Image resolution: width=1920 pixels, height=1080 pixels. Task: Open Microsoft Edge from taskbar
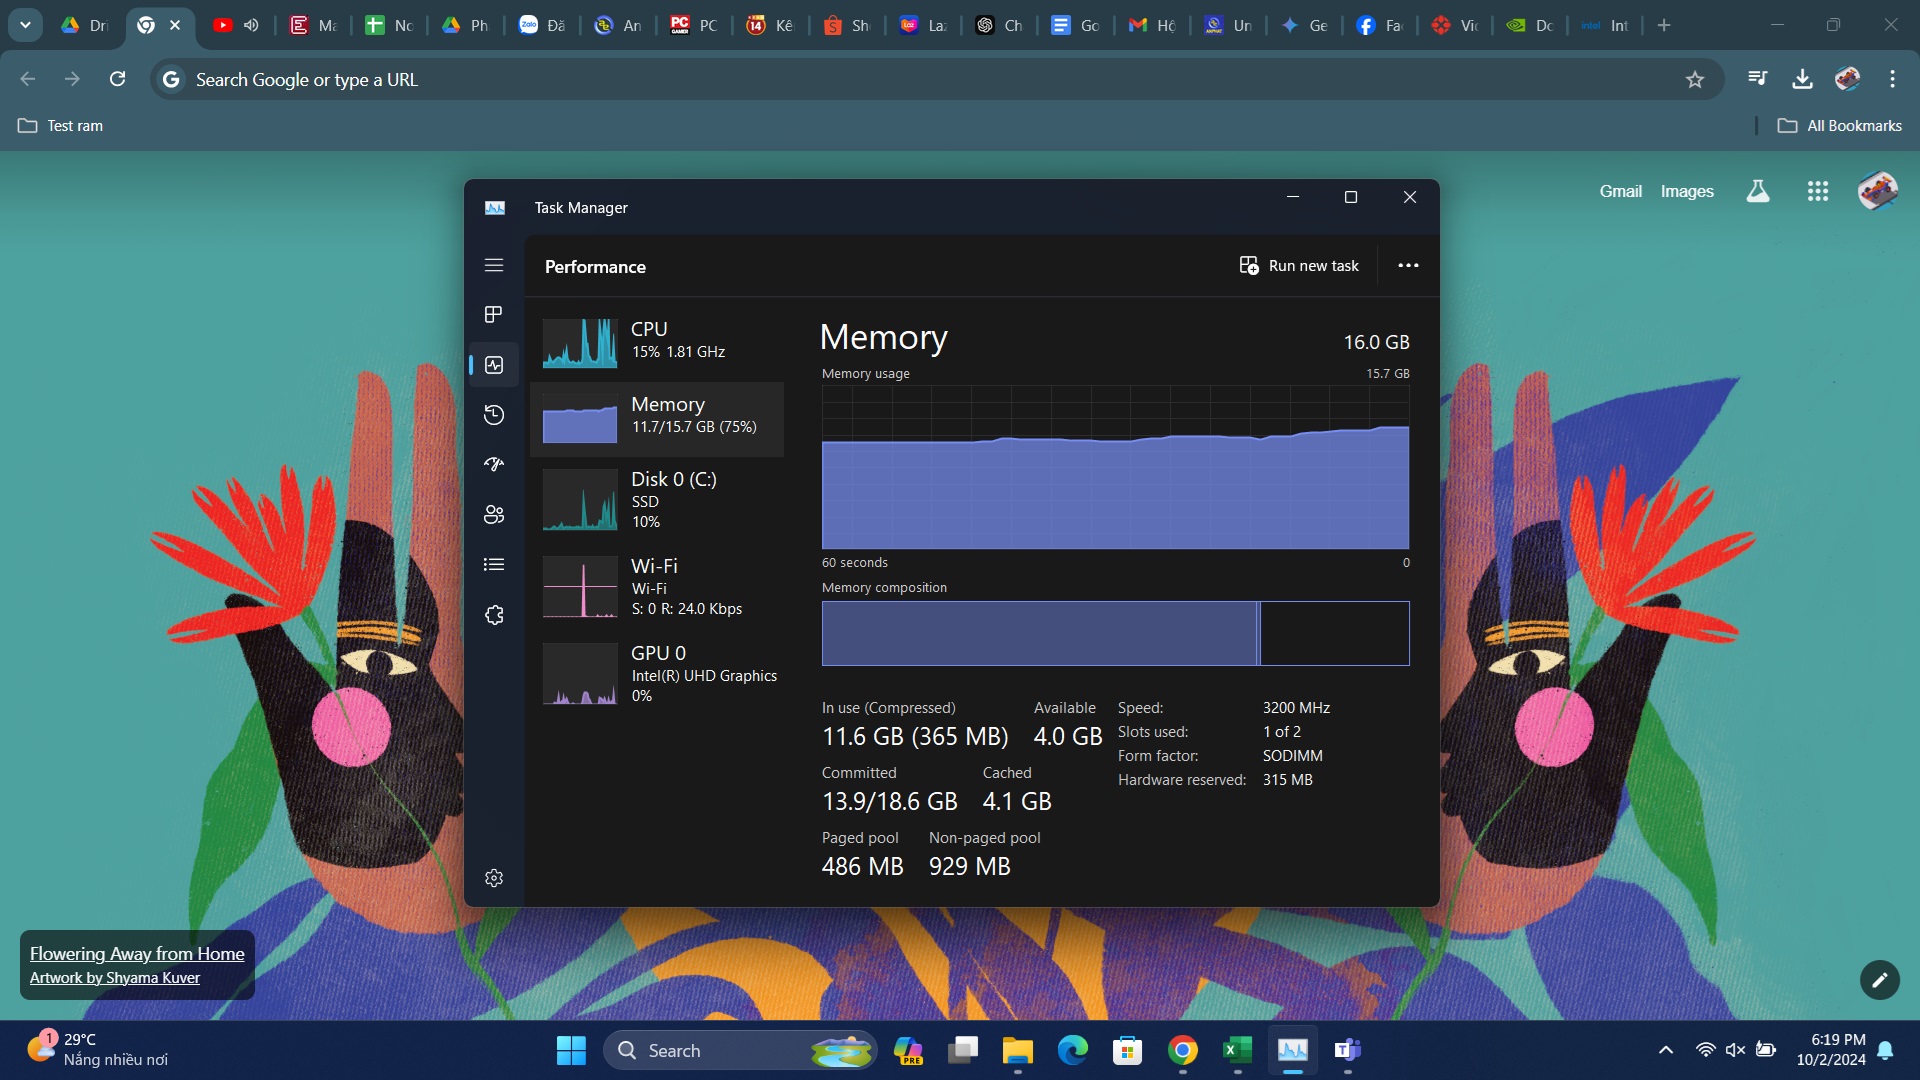[1073, 1050]
